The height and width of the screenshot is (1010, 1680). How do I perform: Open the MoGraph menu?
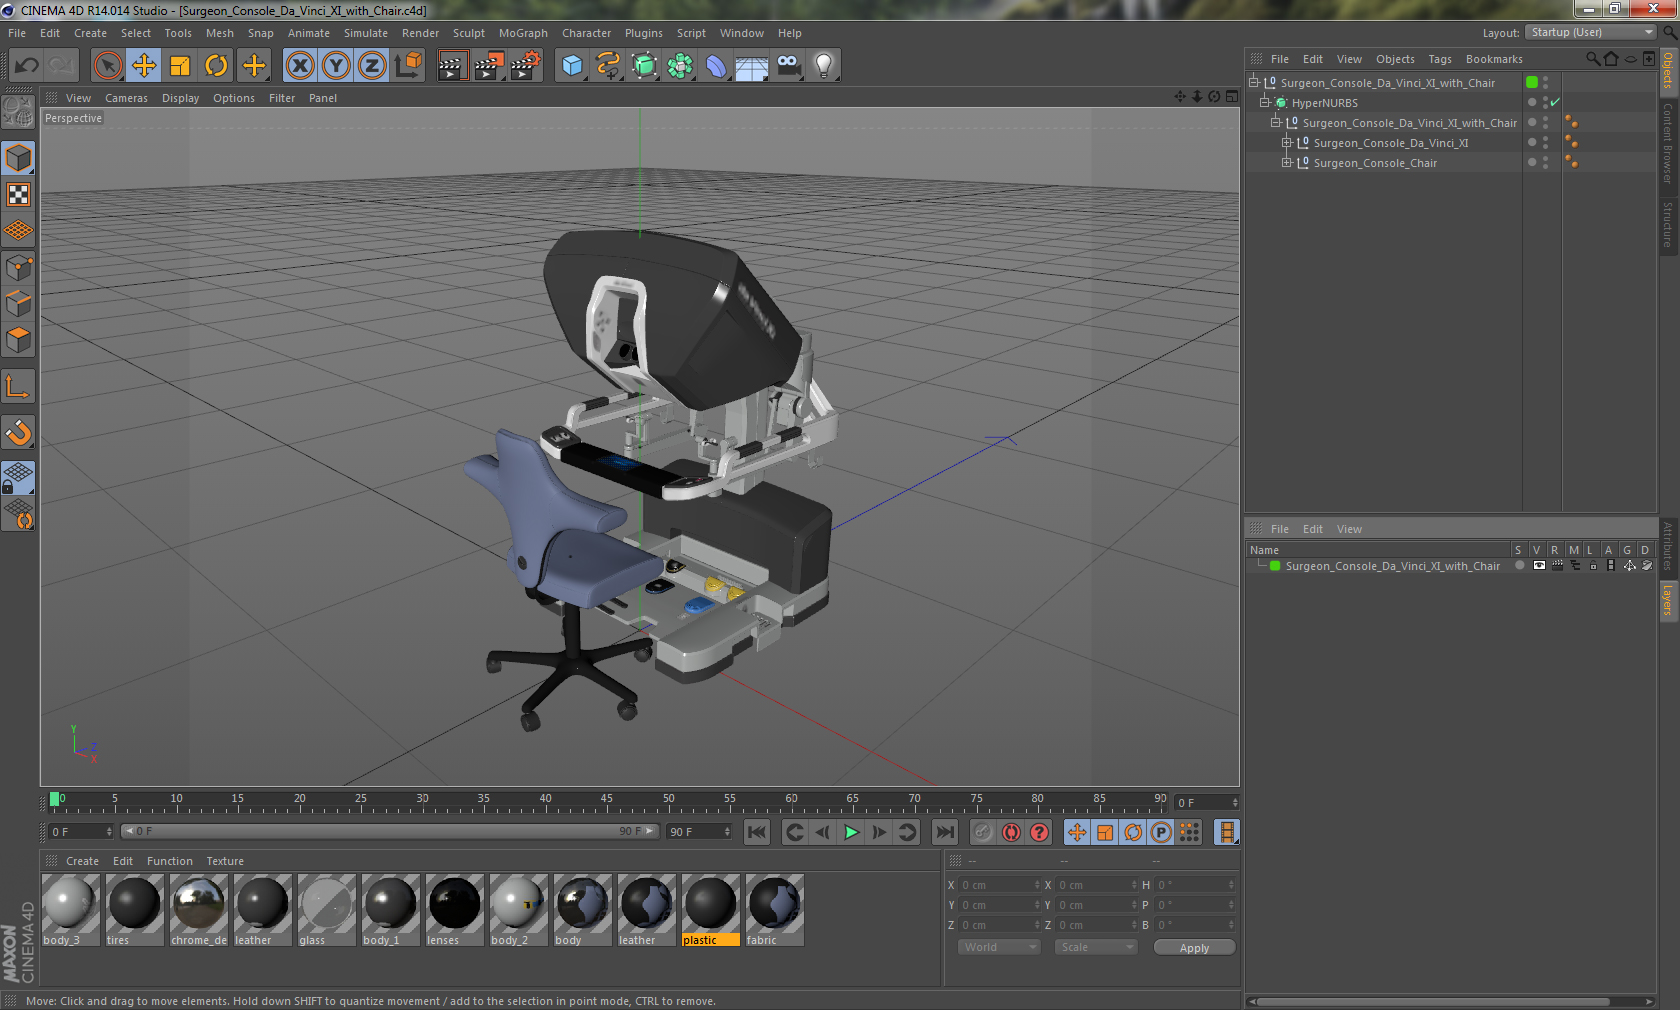(523, 33)
